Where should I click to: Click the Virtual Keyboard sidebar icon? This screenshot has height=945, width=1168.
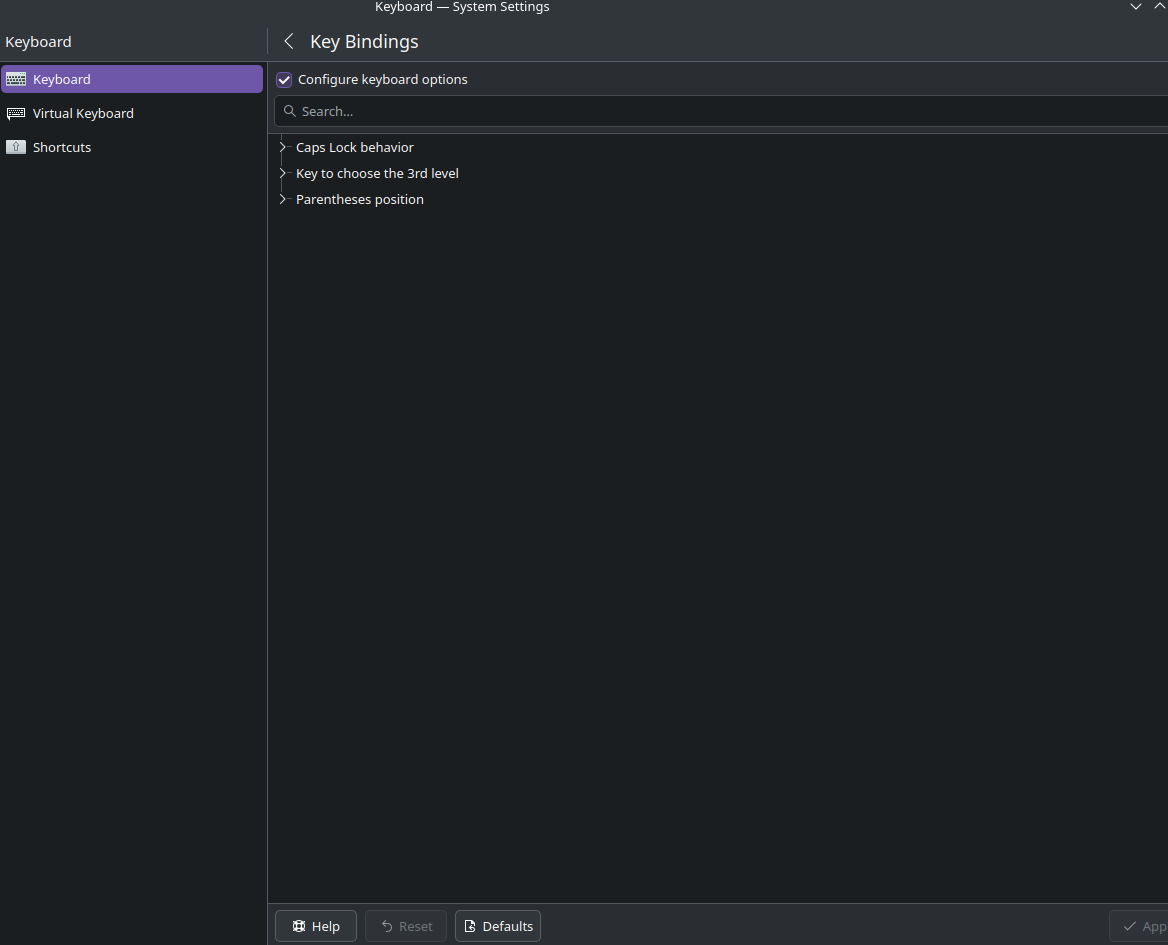(x=16, y=113)
